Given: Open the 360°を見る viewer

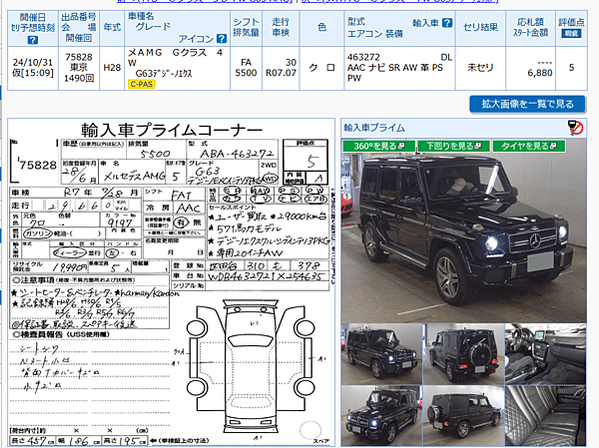Looking at the screenshot, I should 379,146.
